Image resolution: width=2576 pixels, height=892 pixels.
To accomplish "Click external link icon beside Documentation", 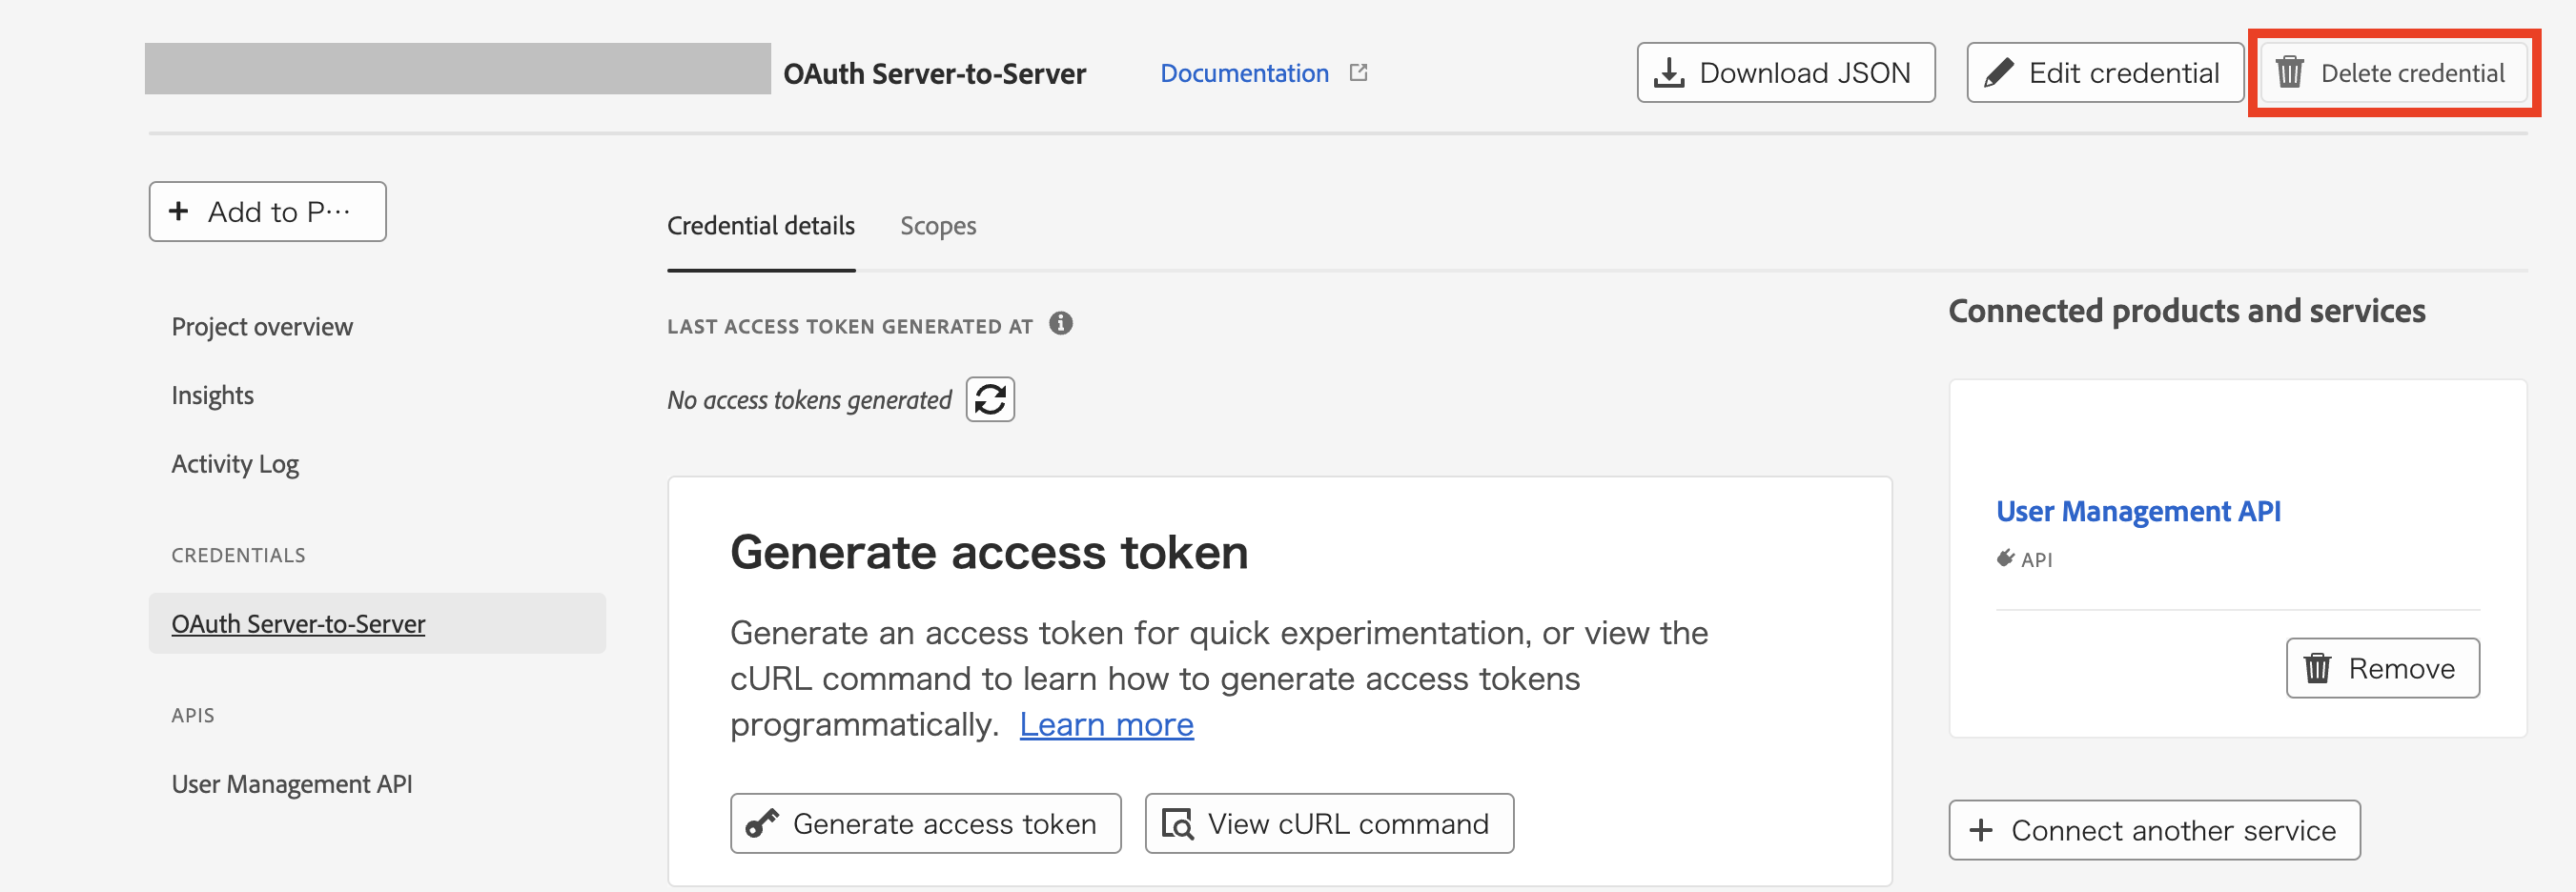I will (x=1358, y=72).
